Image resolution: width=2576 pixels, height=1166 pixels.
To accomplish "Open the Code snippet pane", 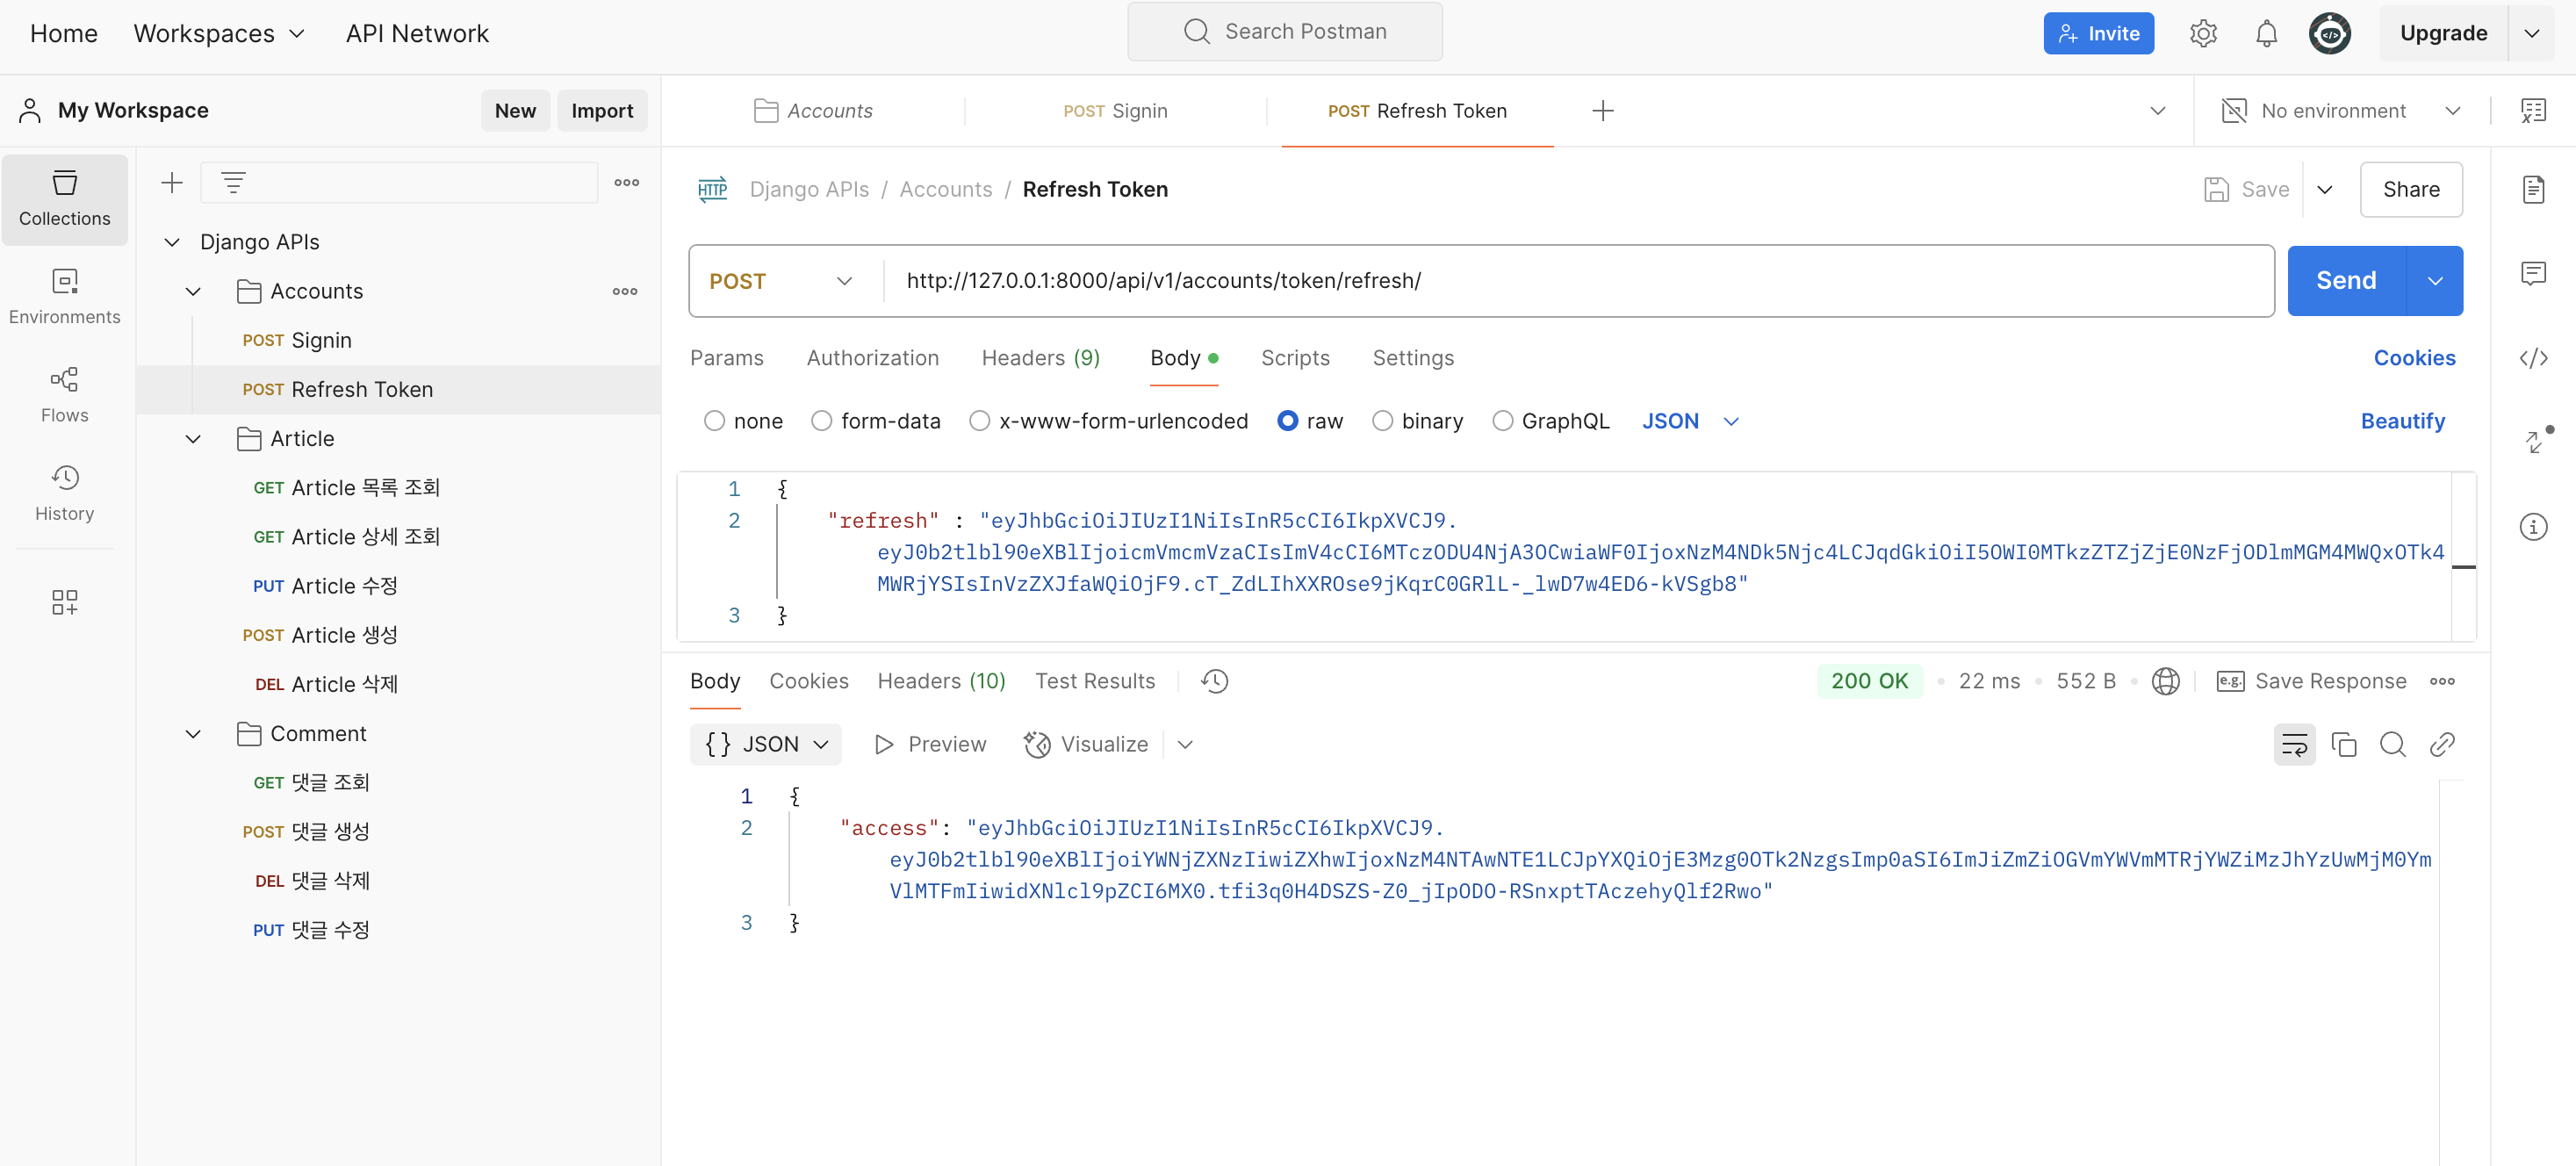I will pyautogui.click(x=2533, y=358).
